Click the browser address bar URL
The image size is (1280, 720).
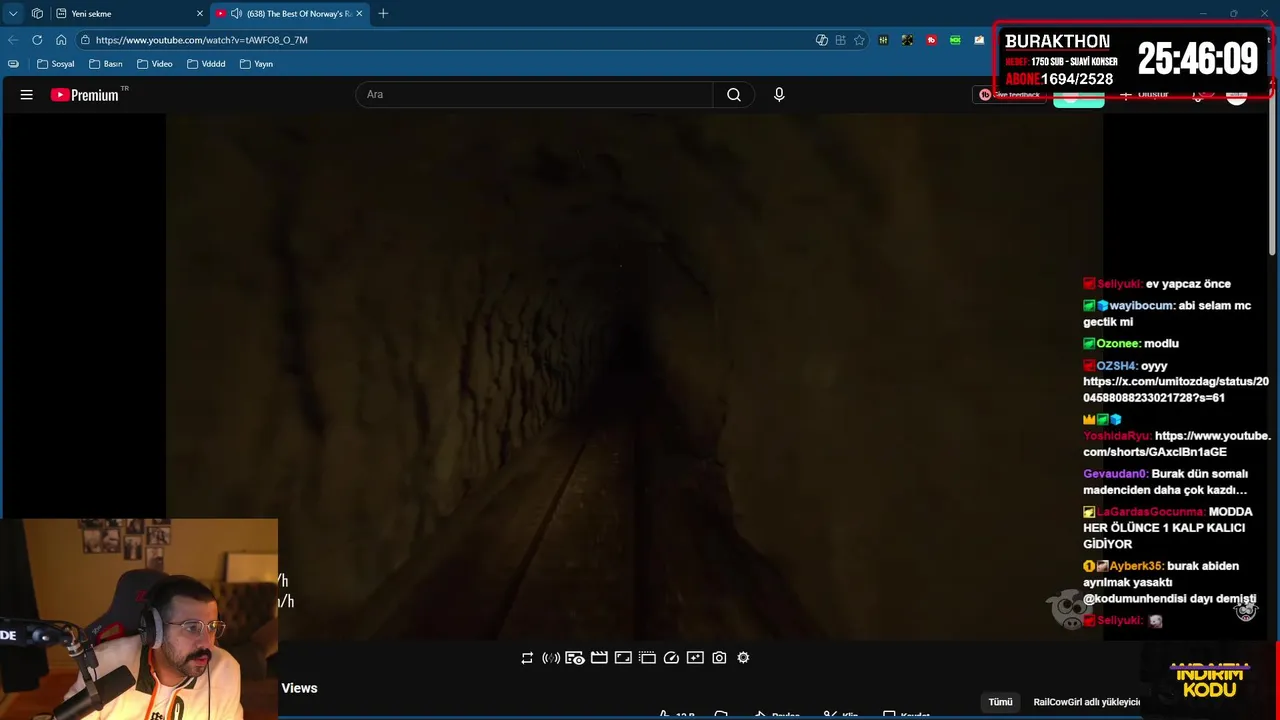click(x=201, y=40)
